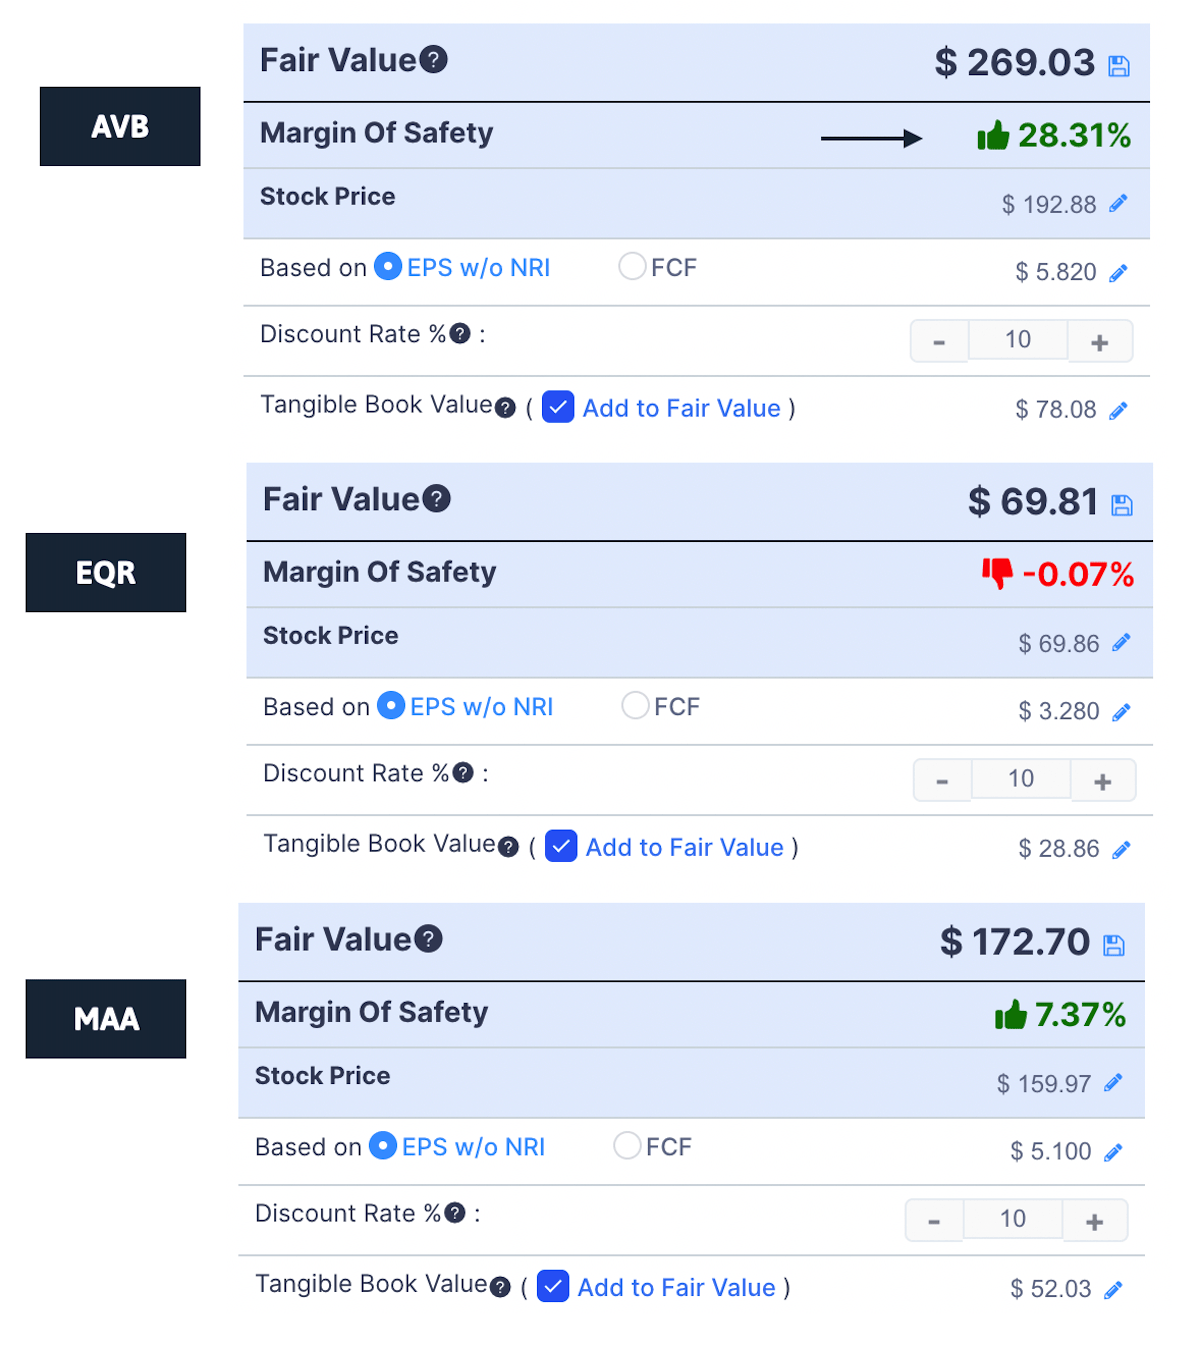This screenshot has height=1345, width=1200.
Task: Switch EQR valuation basis to FCF
Action: 635,705
